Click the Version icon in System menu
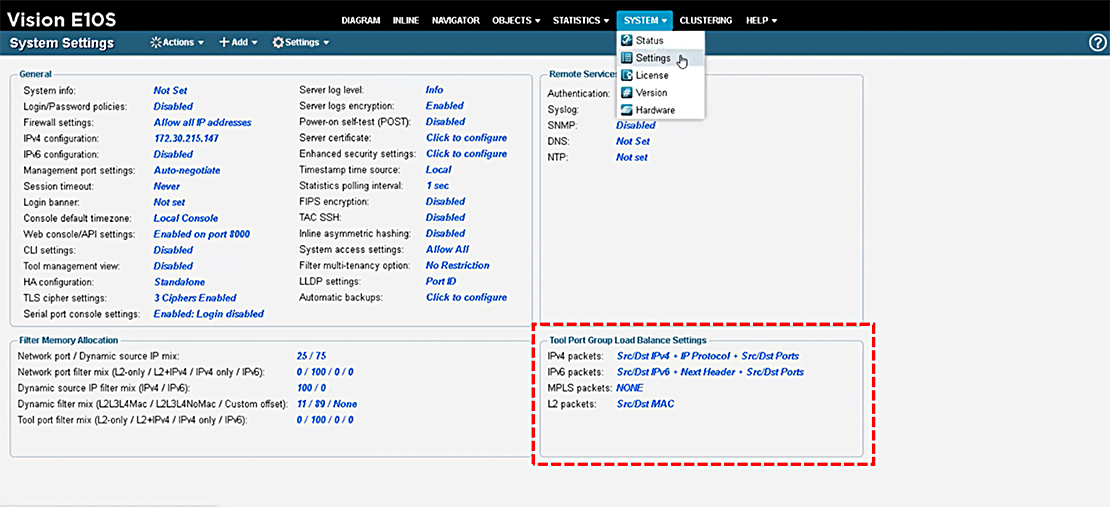 click(x=627, y=92)
